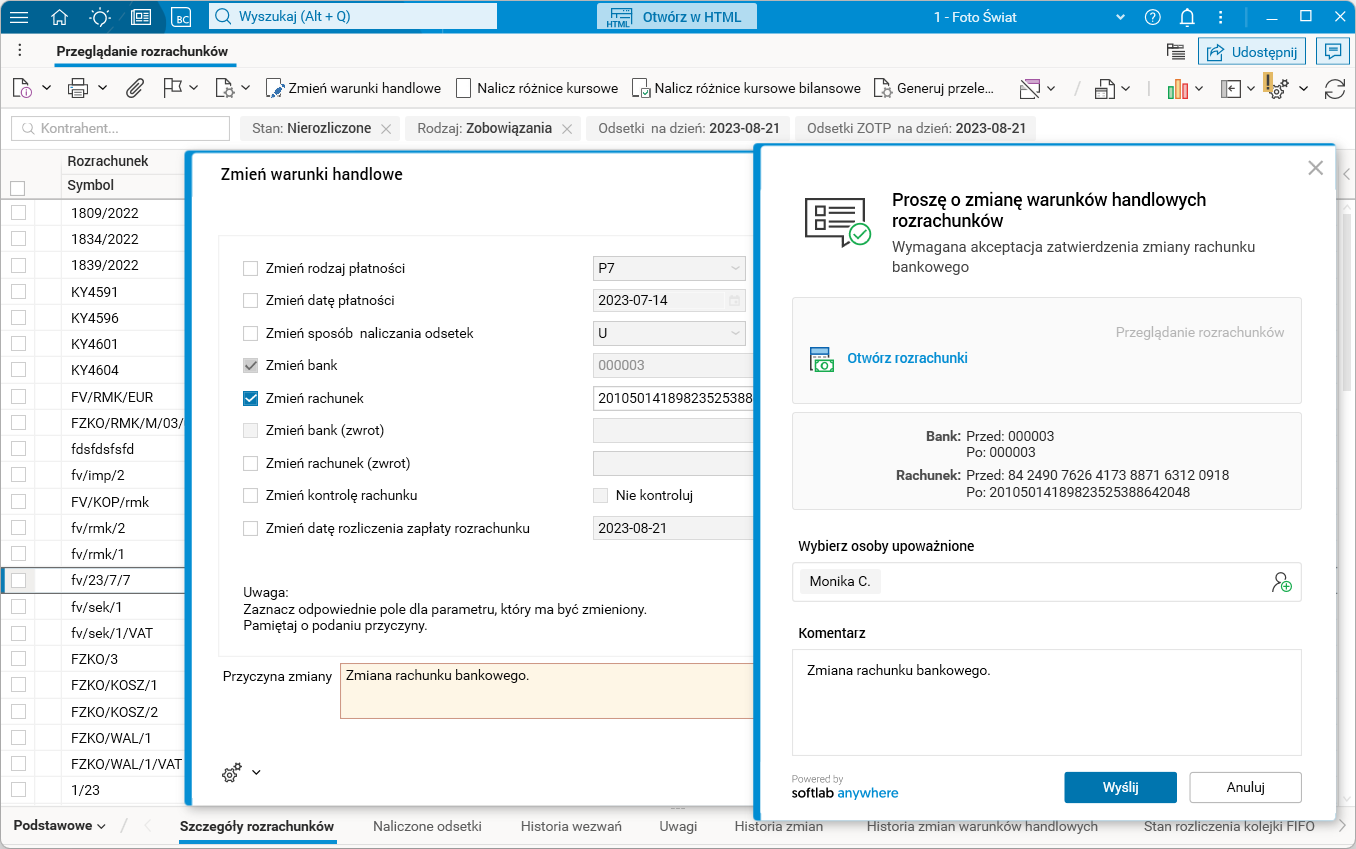Screen dimensions: 1356x849
Task: Open the comments speech bubble icon
Action: point(1331,52)
